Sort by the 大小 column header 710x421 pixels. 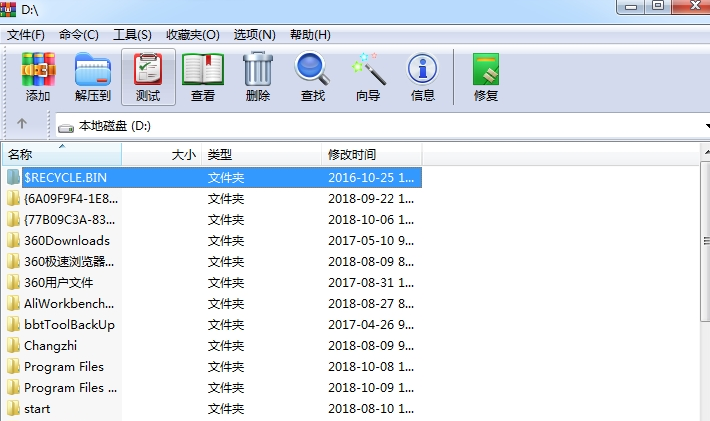coord(162,154)
